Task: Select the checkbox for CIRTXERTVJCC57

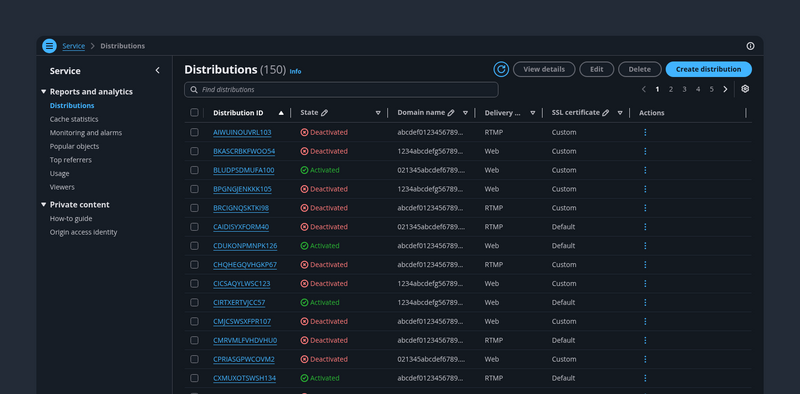Action: (x=194, y=302)
